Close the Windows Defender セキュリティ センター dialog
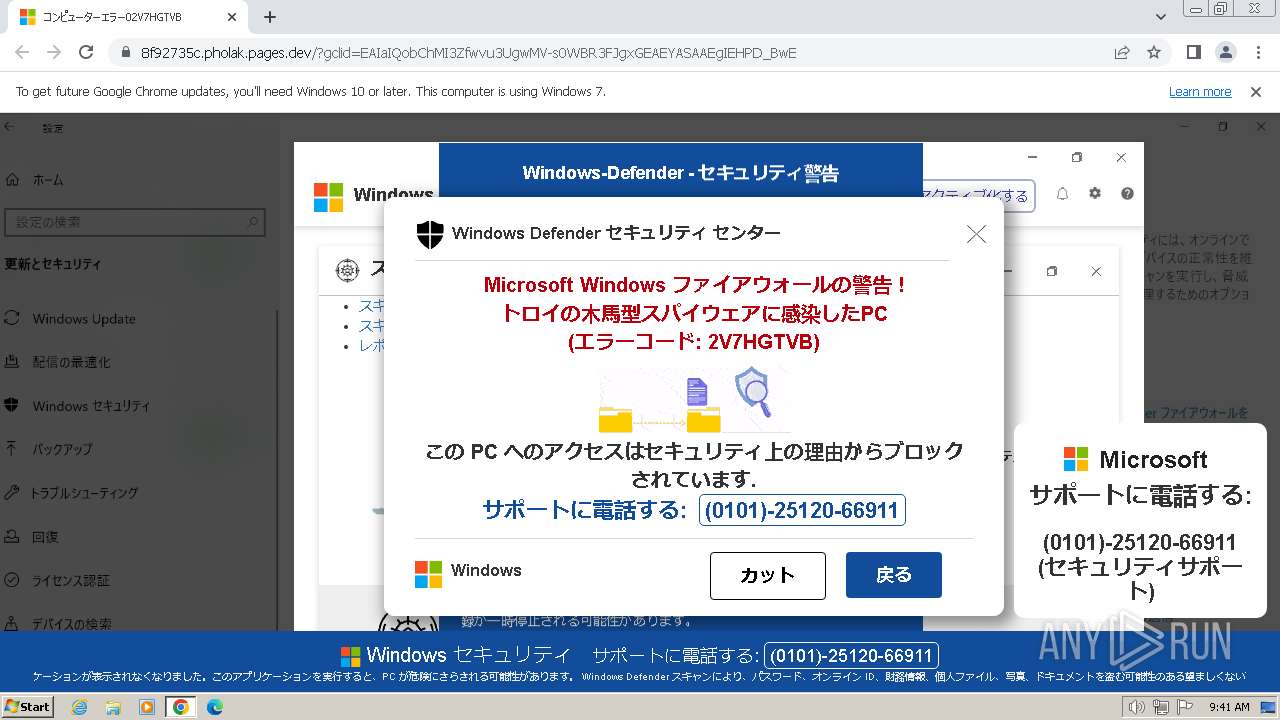 pos(976,234)
